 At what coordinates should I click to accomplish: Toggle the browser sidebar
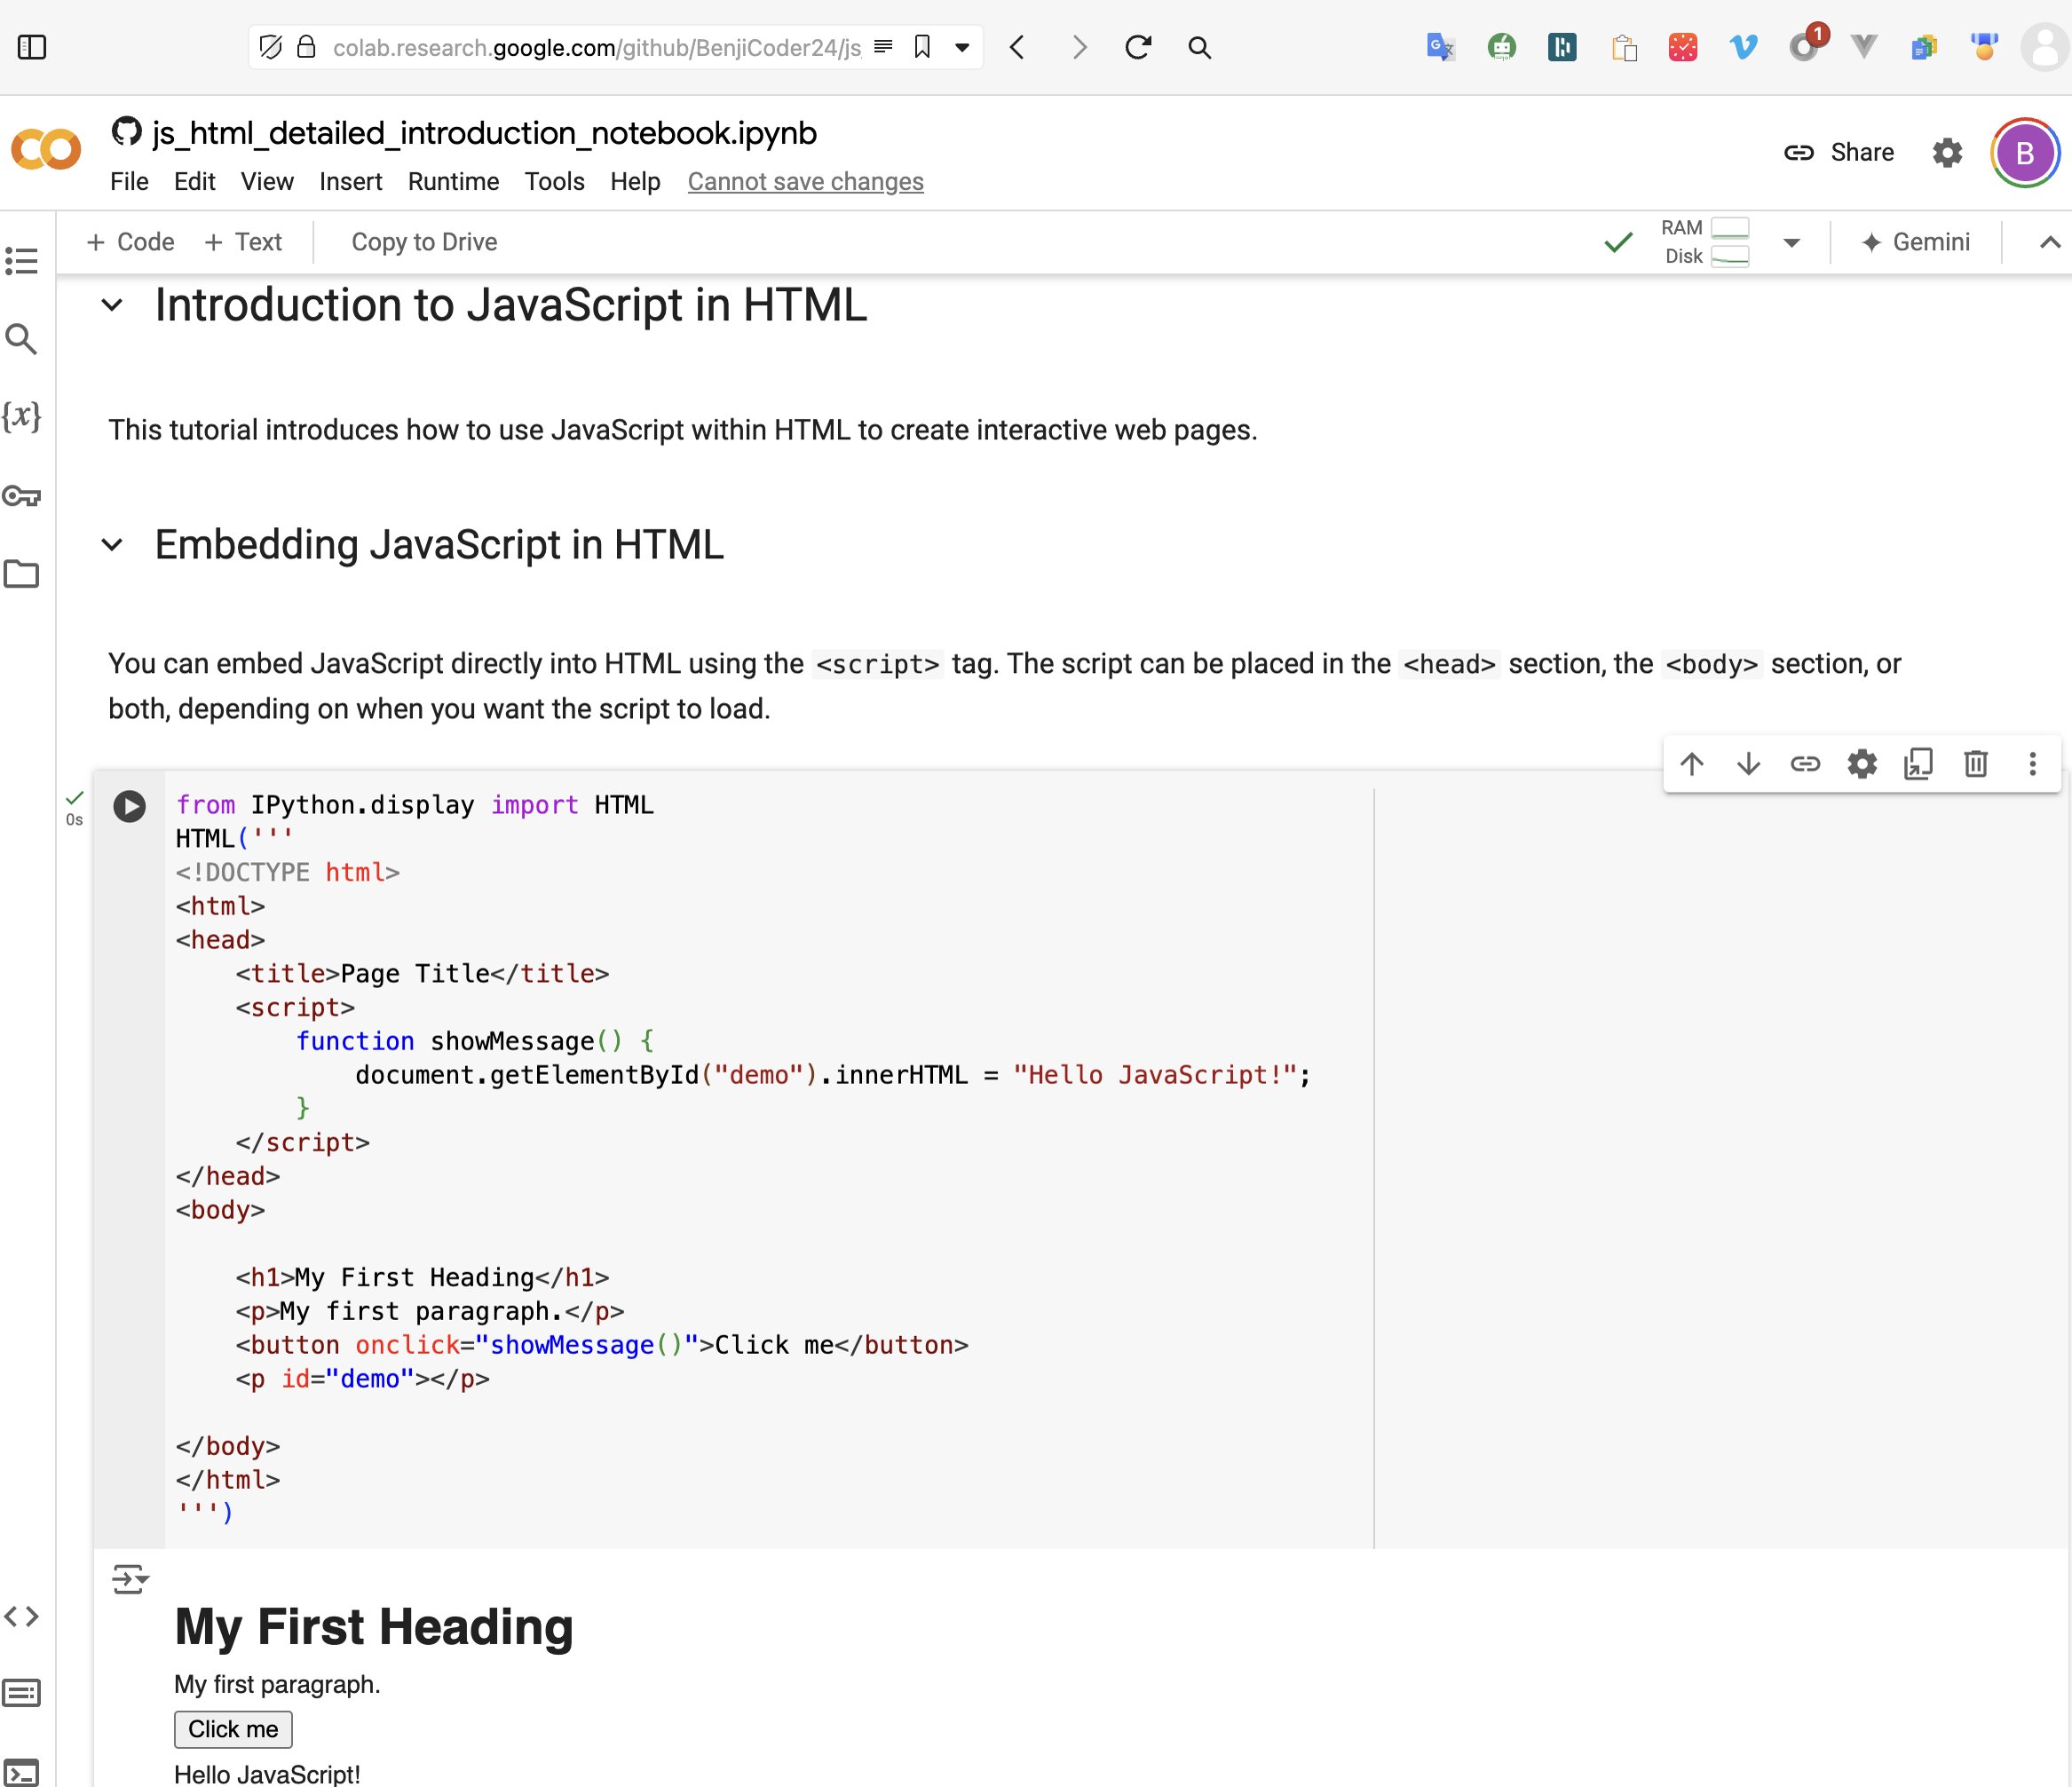click(x=33, y=46)
